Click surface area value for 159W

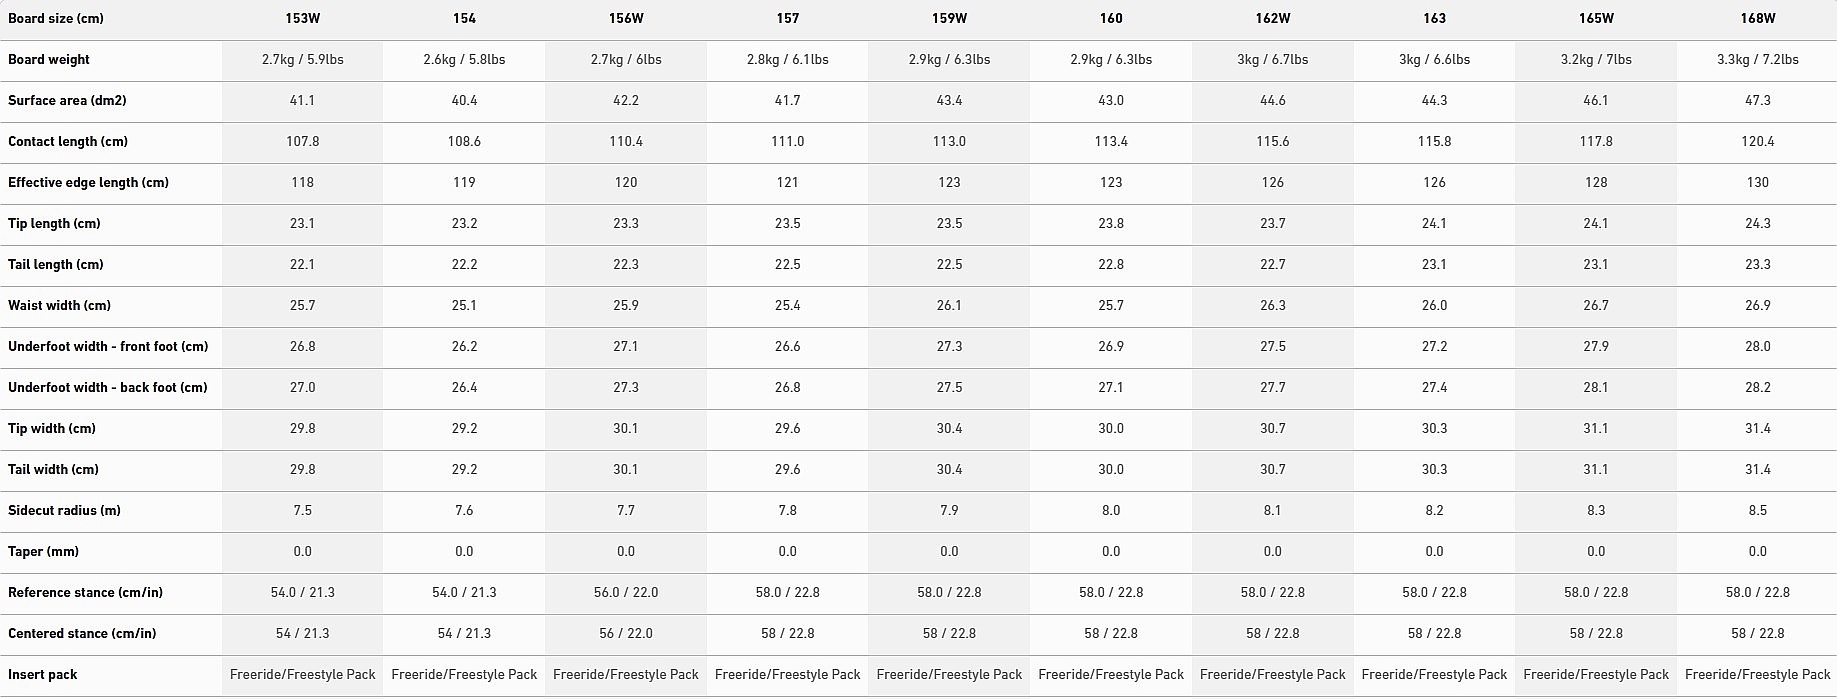coord(949,100)
